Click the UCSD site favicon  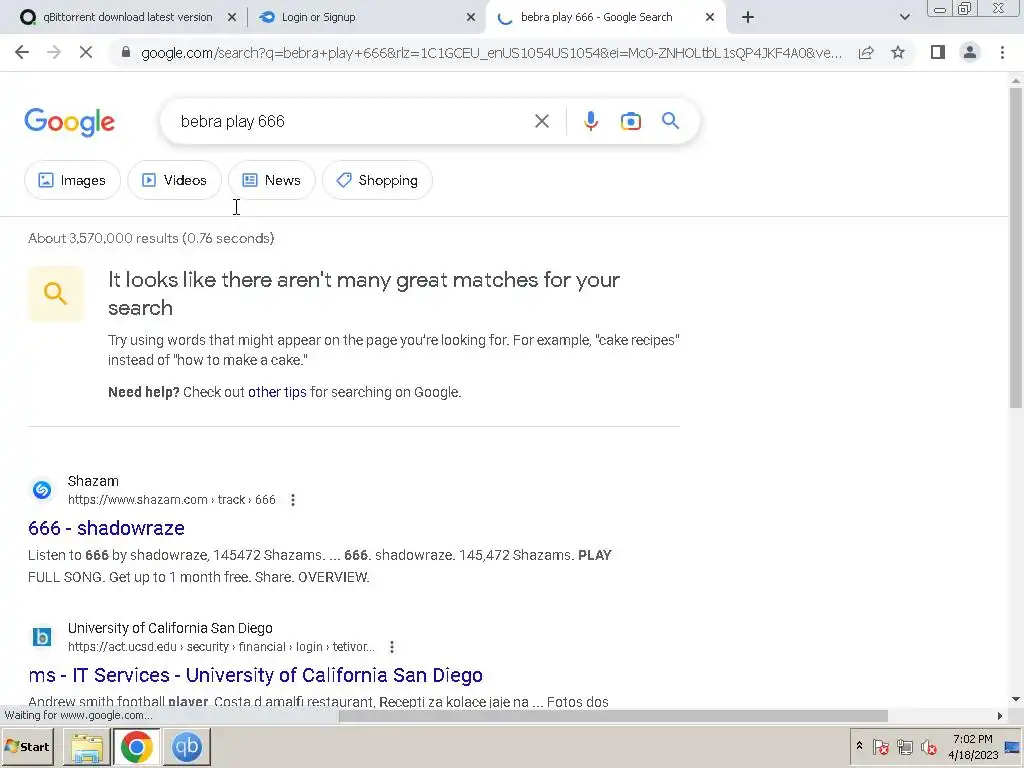click(x=42, y=636)
